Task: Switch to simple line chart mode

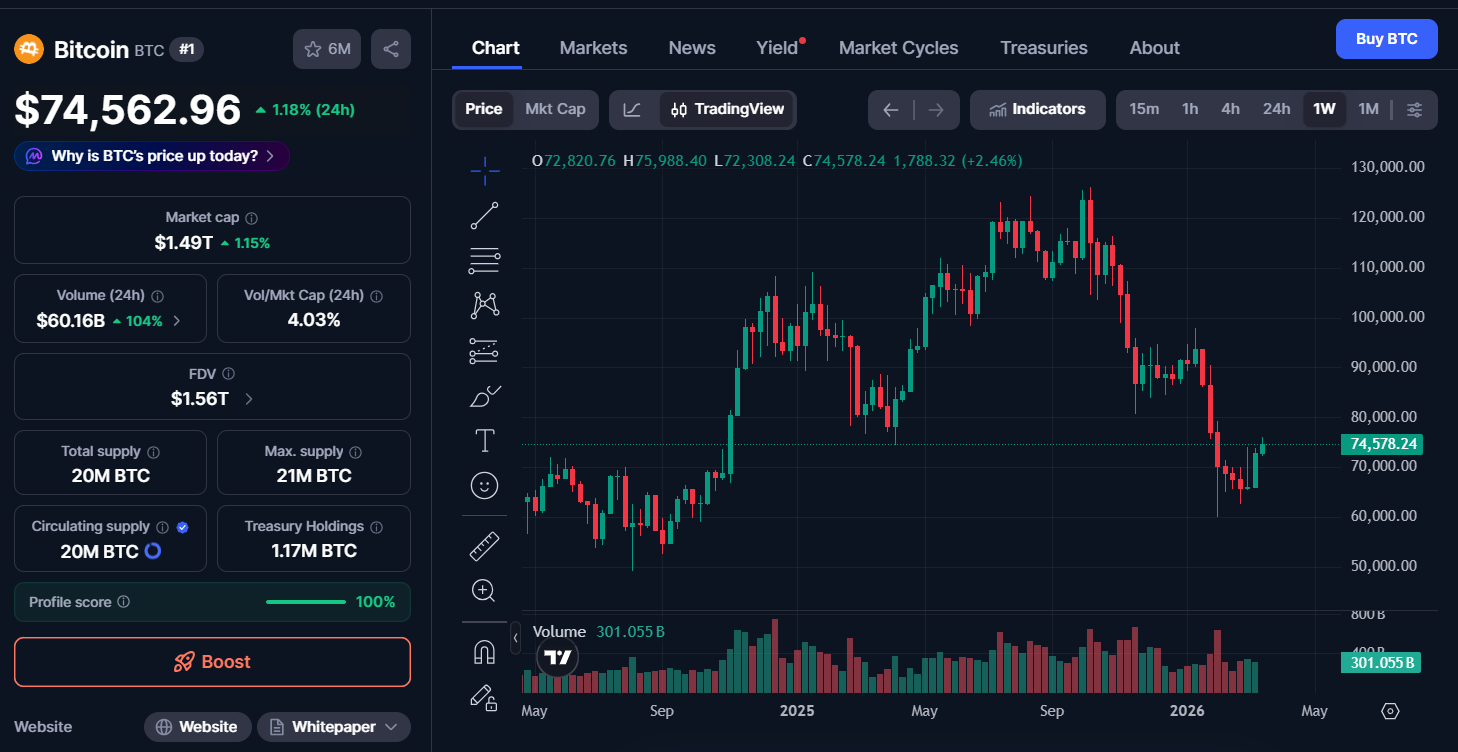Action: pyautogui.click(x=632, y=110)
